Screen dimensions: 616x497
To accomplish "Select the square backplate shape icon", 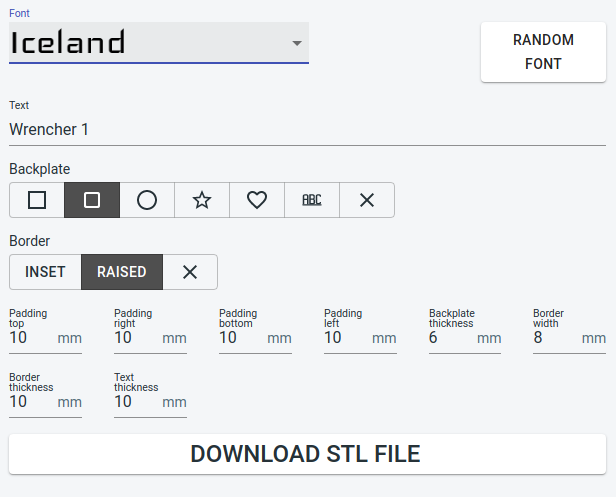I will [x=37, y=200].
